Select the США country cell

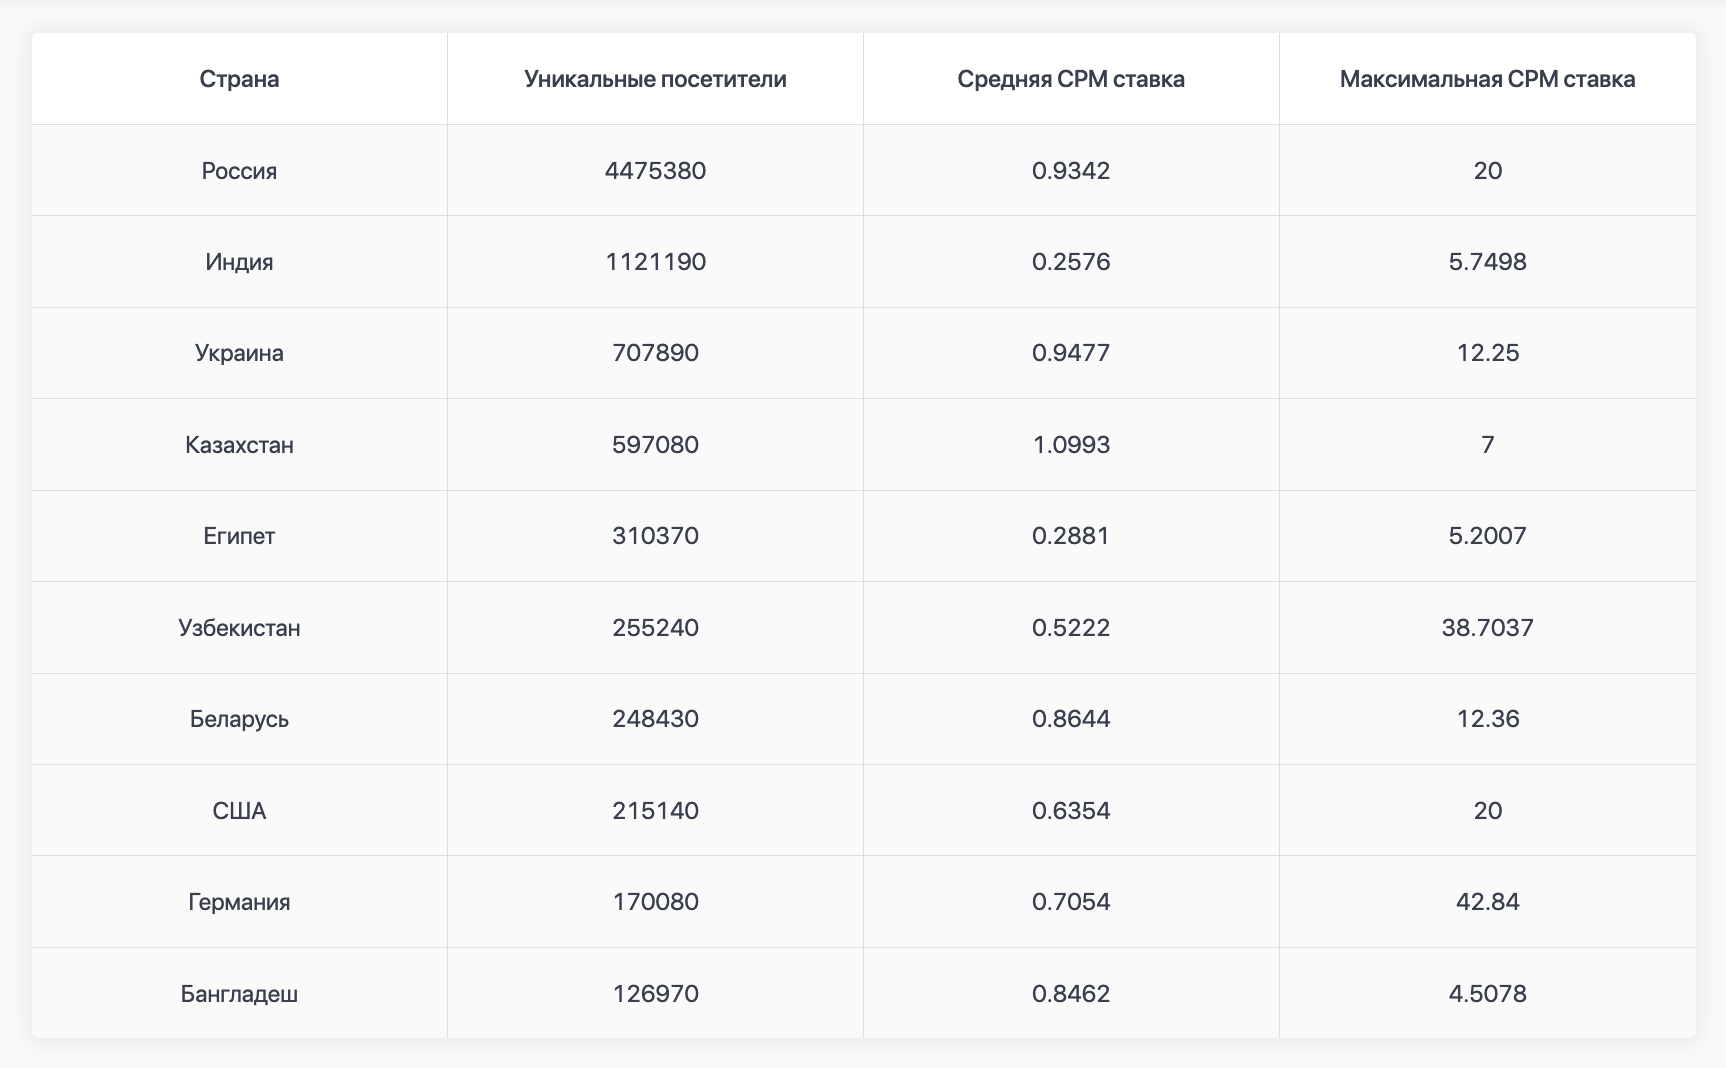point(239,811)
